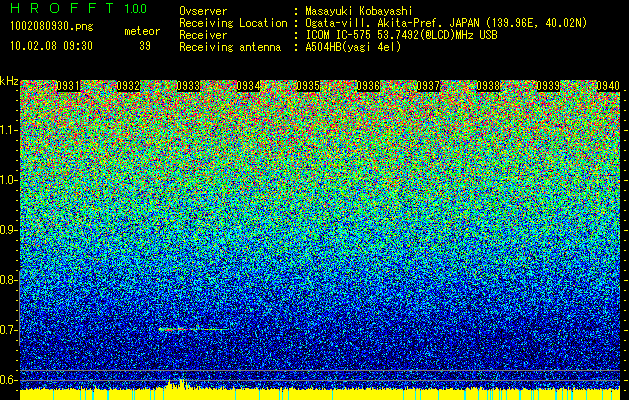Click the 0931 time marker
This screenshot has width=629, height=400.
(x=68, y=86)
